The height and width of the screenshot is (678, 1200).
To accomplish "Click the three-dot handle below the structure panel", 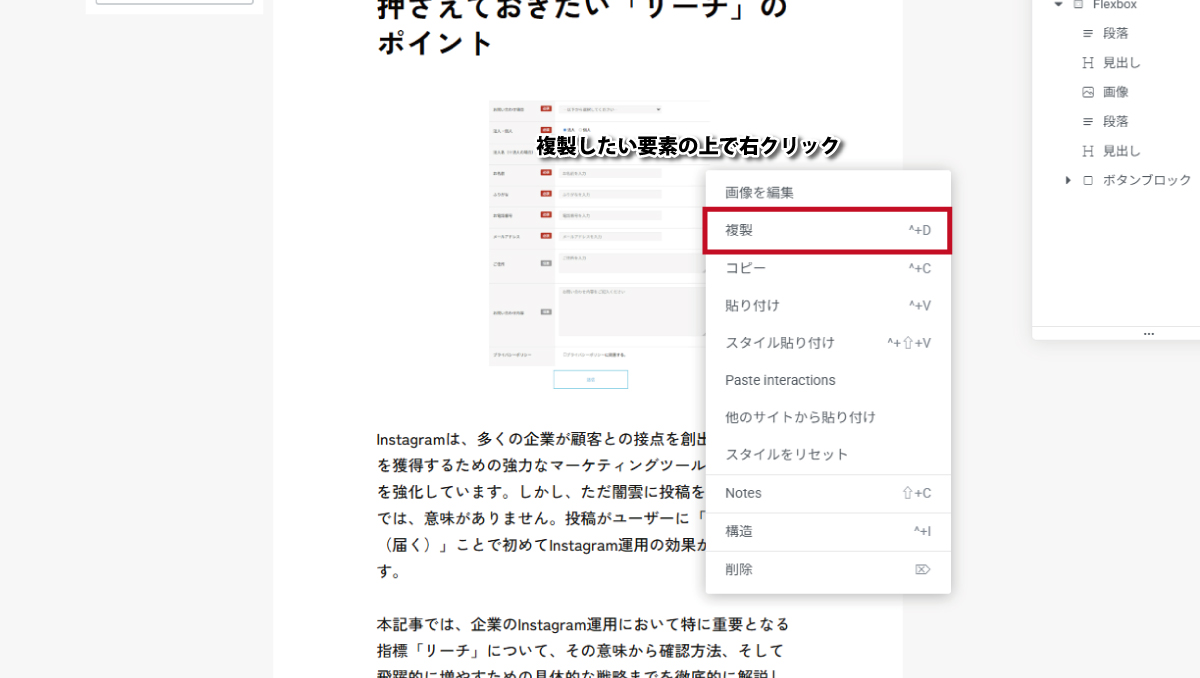I will pos(1148,334).
